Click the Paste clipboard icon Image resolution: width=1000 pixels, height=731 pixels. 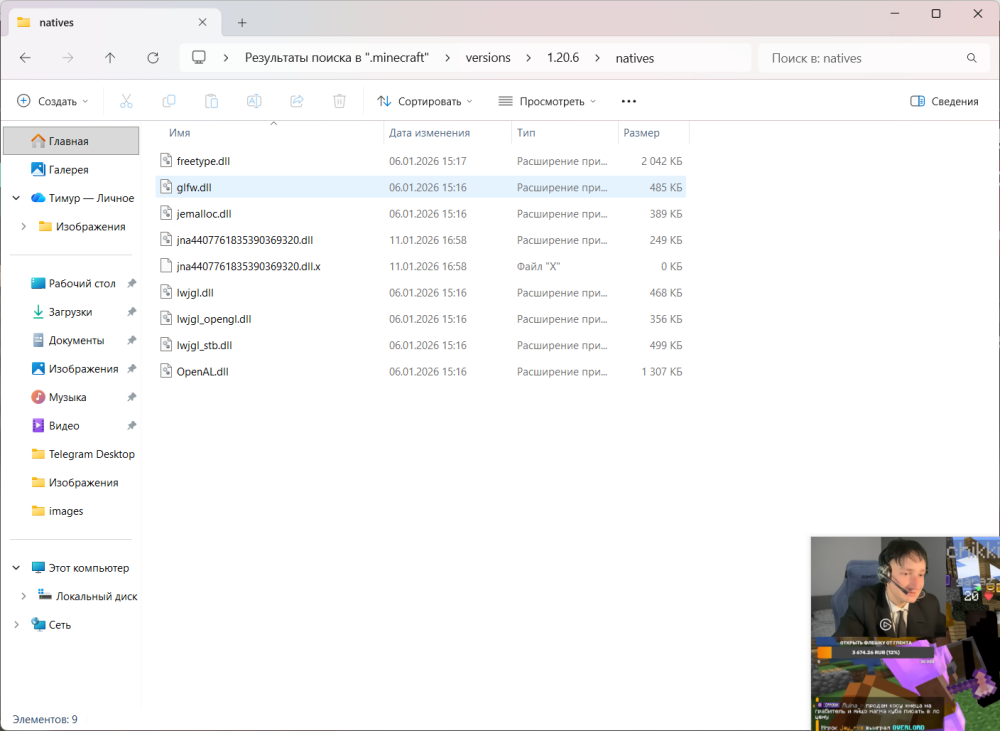pos(211,101)
